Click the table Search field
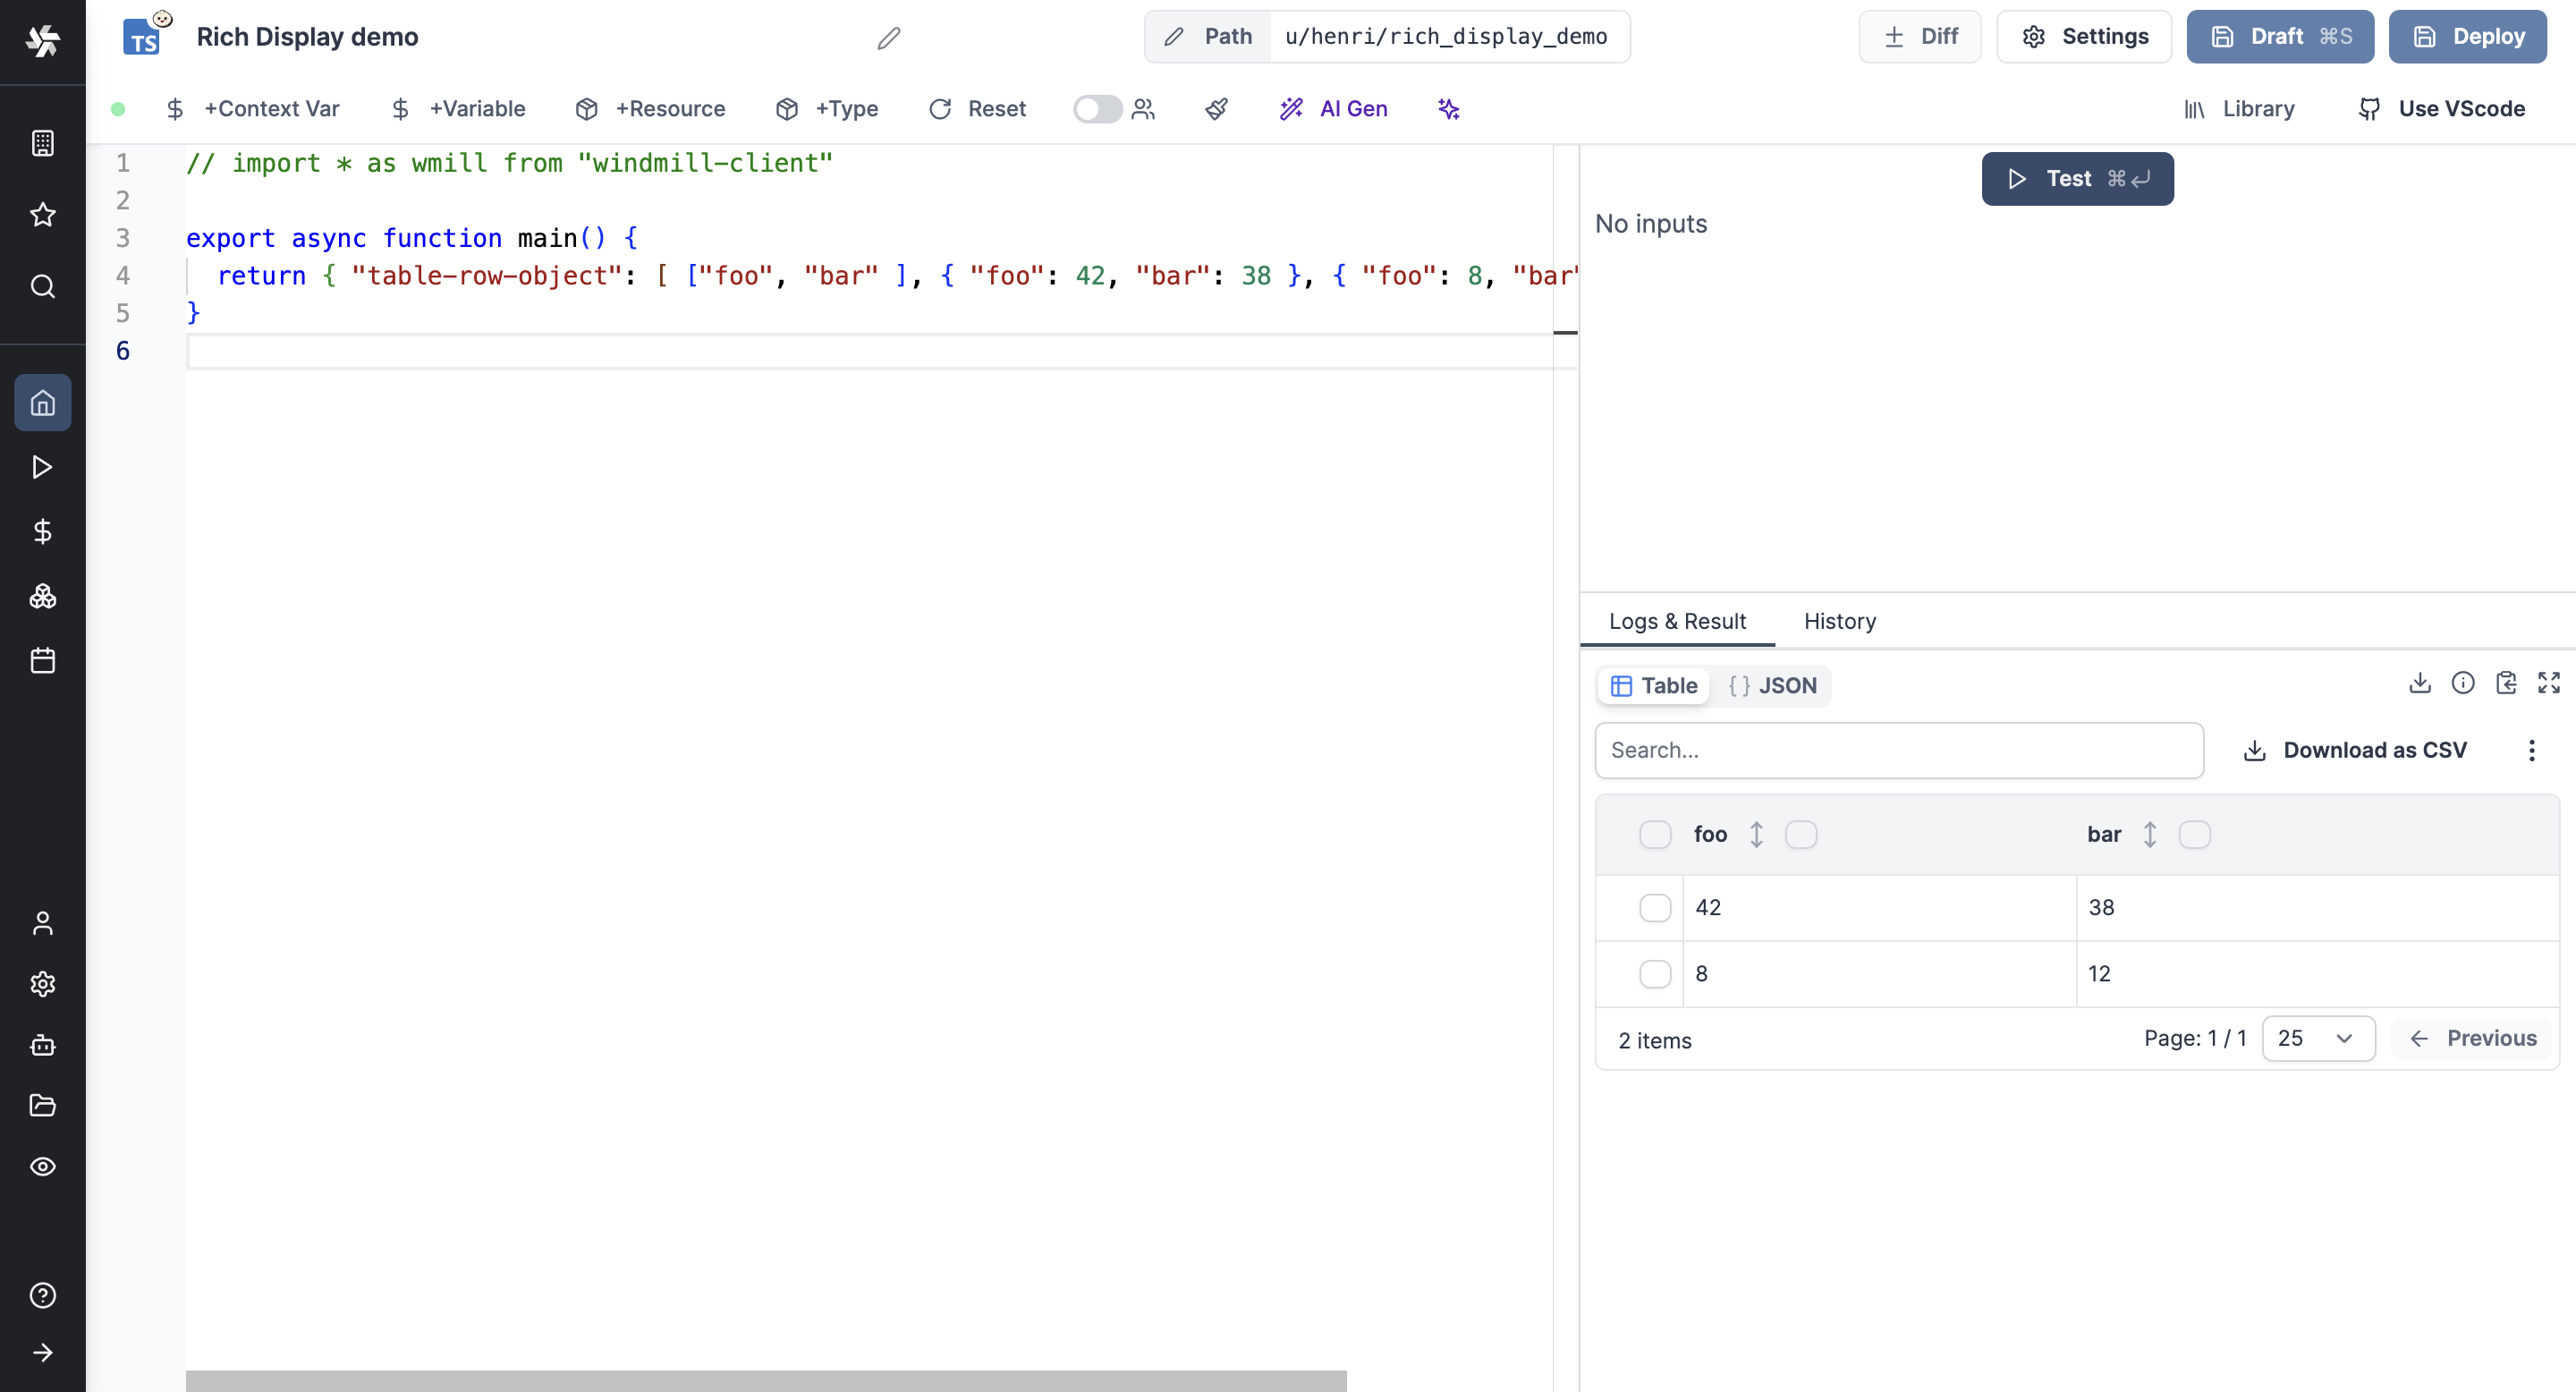 [1898, 750]
